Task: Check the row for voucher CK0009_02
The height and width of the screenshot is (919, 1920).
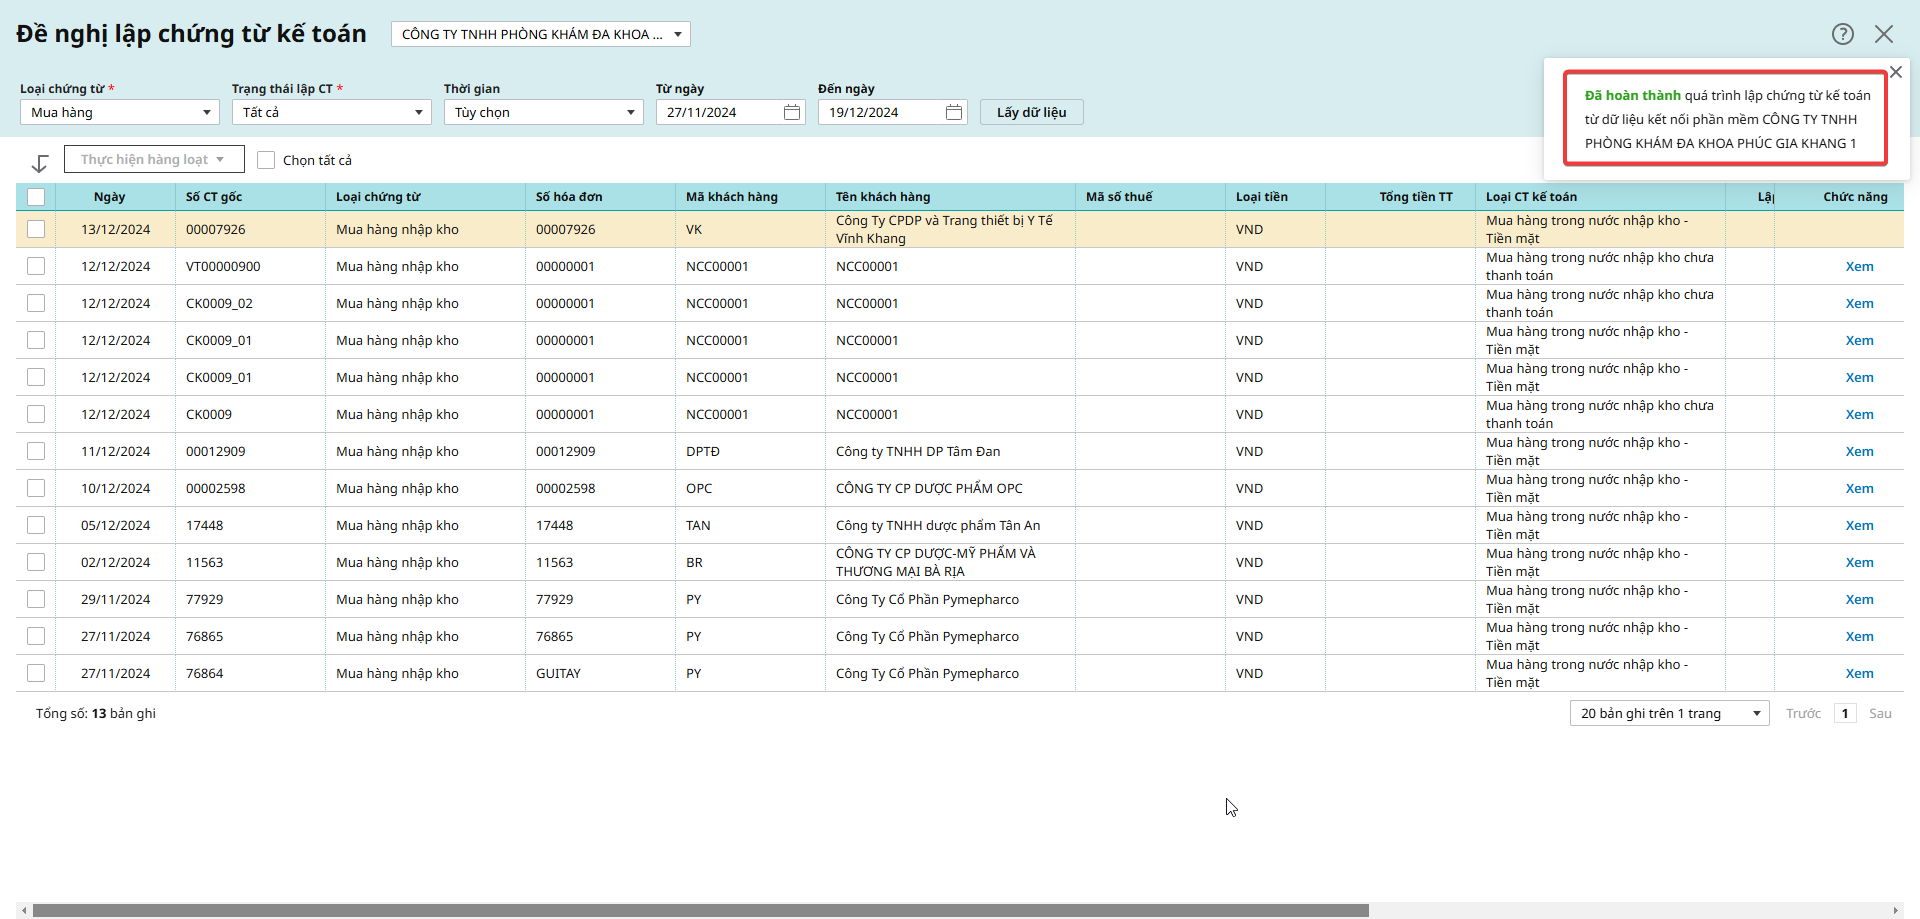Action: tap(36, 303)
